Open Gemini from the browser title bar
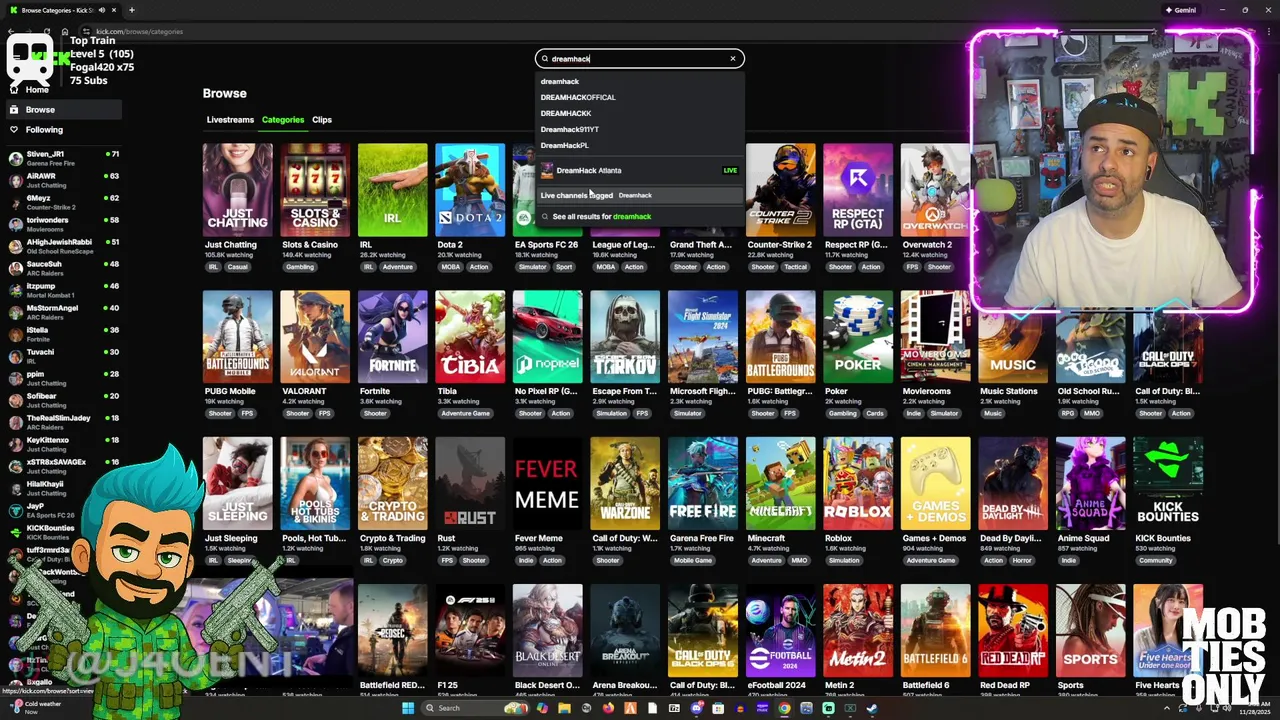Screen dimensions: 1280x720 1180,10
